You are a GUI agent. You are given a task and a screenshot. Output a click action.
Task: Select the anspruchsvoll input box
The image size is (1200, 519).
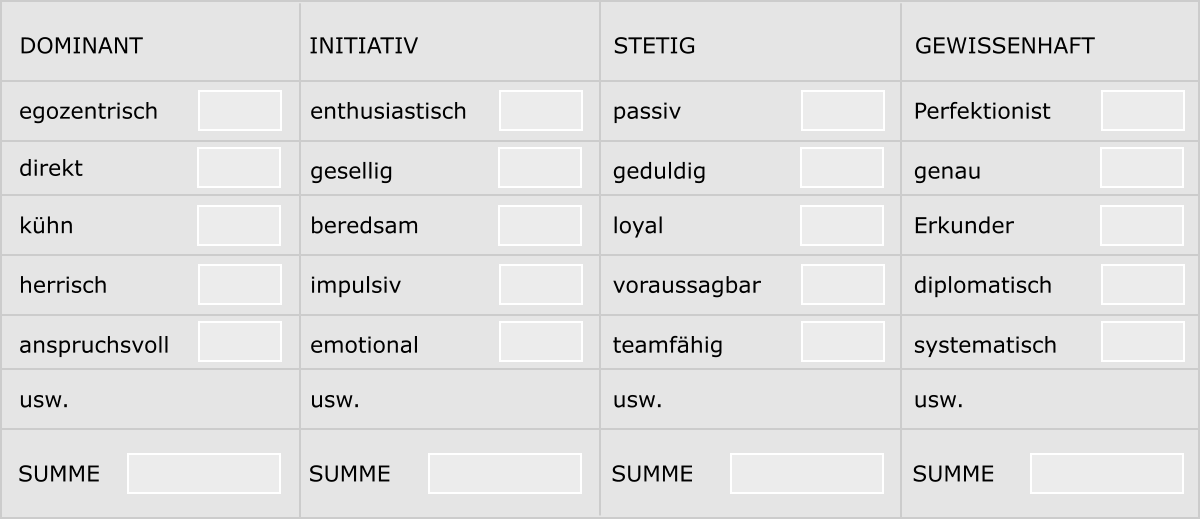(240, 342)
